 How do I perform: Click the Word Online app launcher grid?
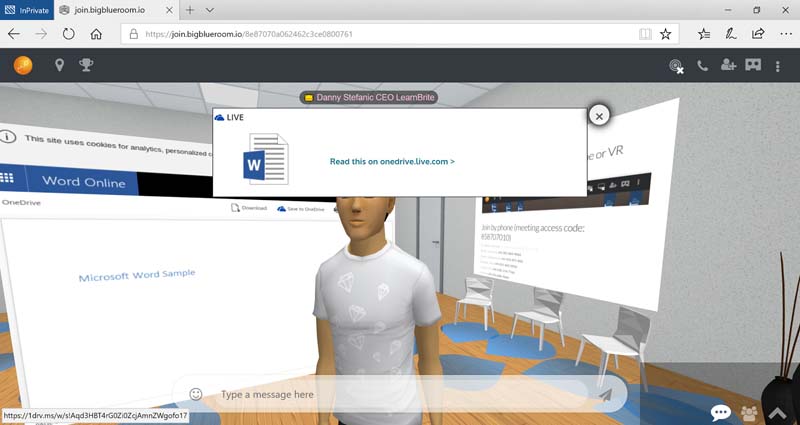pos(7,178)
